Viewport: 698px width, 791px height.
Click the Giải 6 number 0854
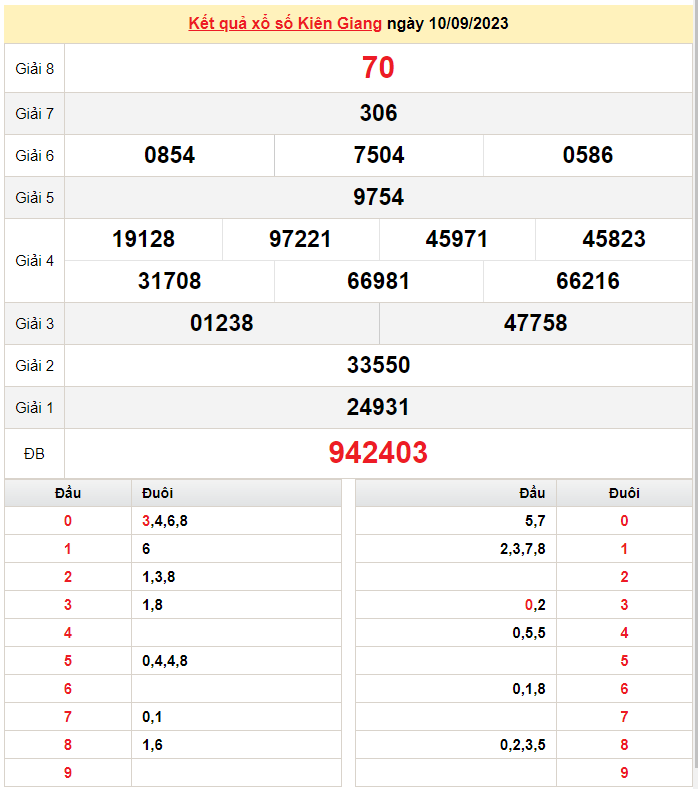[169, 155]
